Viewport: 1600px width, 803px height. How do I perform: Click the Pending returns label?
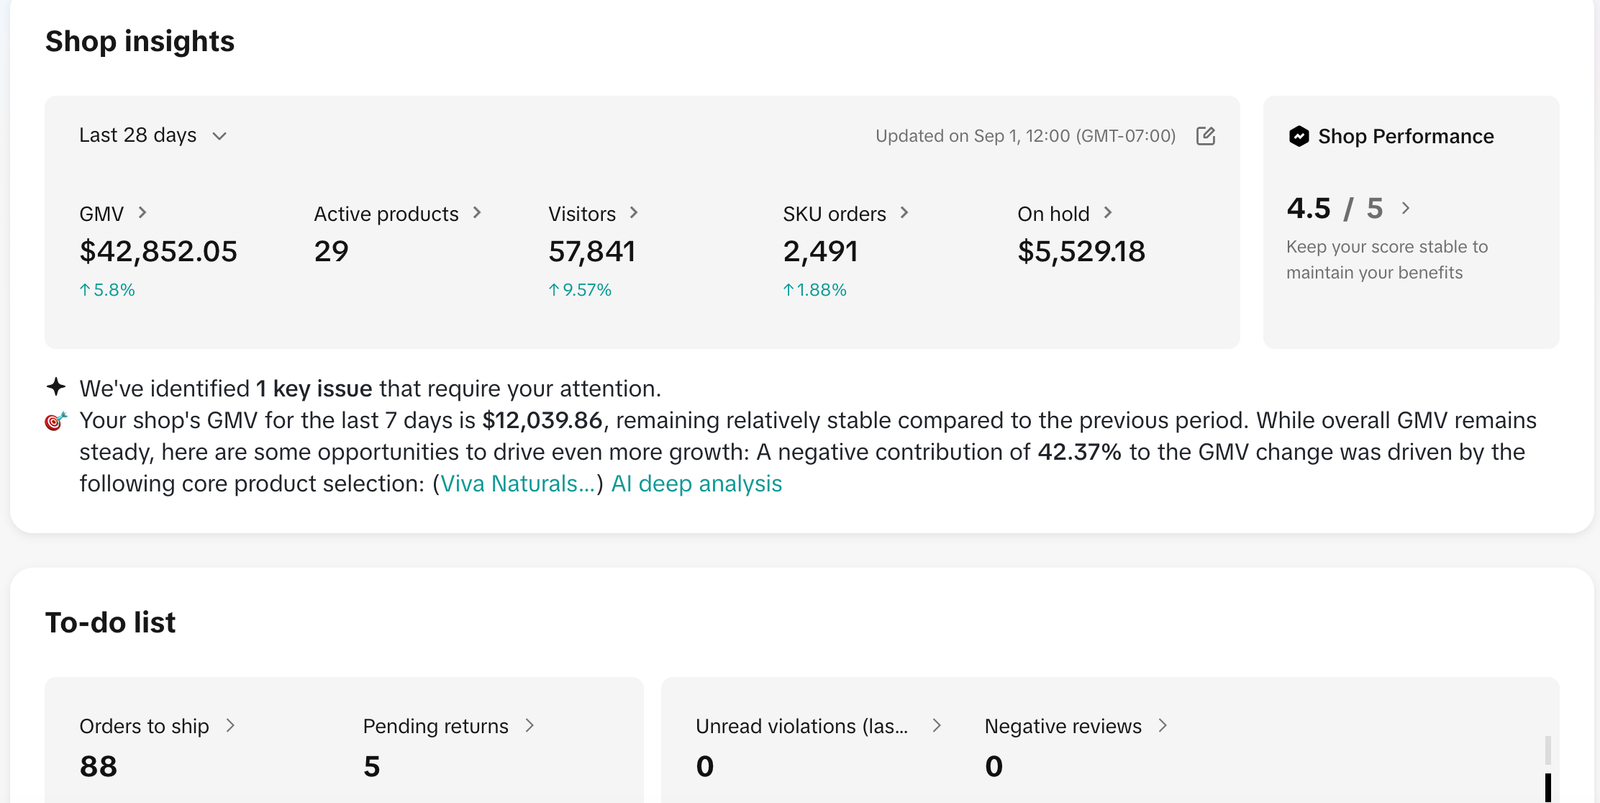(435, 726)
